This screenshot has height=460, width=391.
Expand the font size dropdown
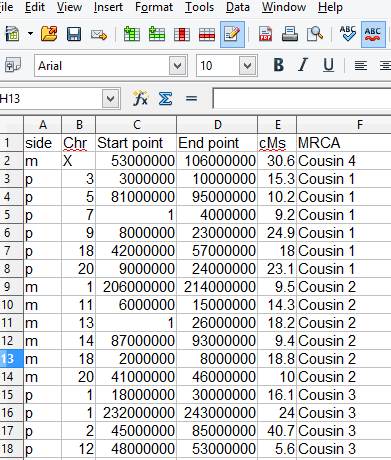(247, 66)
